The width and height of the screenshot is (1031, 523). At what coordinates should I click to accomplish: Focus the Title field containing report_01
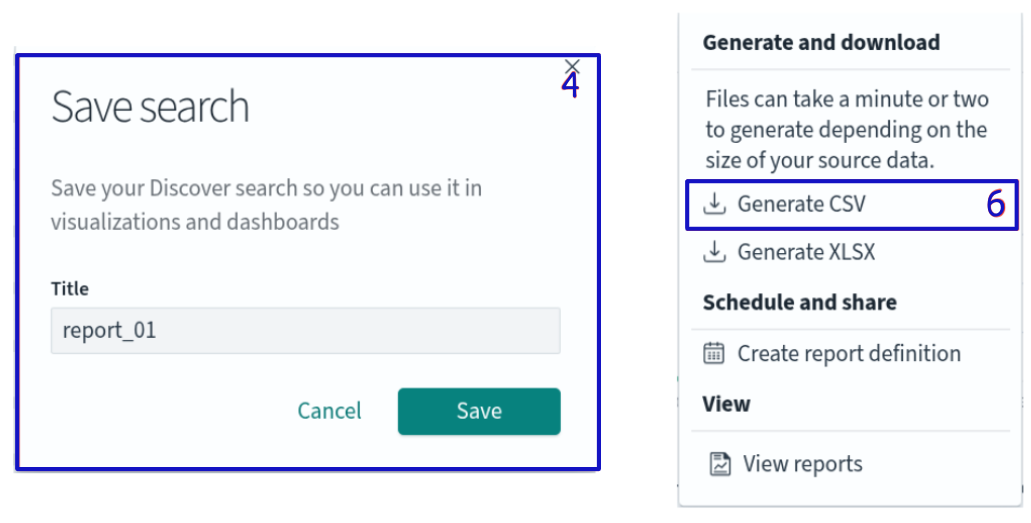pyautogui.click(x=305, y=331)
